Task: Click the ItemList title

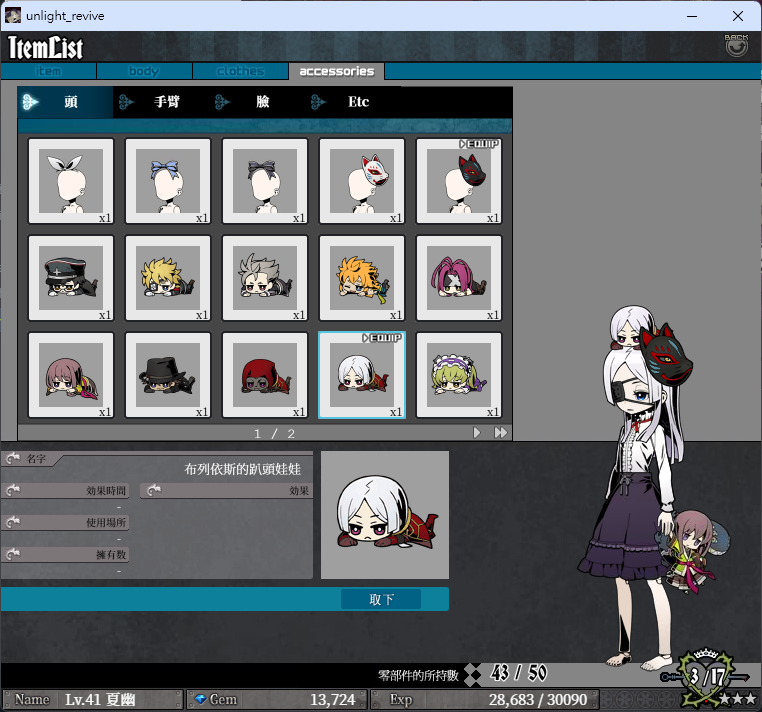Action: 46,47
